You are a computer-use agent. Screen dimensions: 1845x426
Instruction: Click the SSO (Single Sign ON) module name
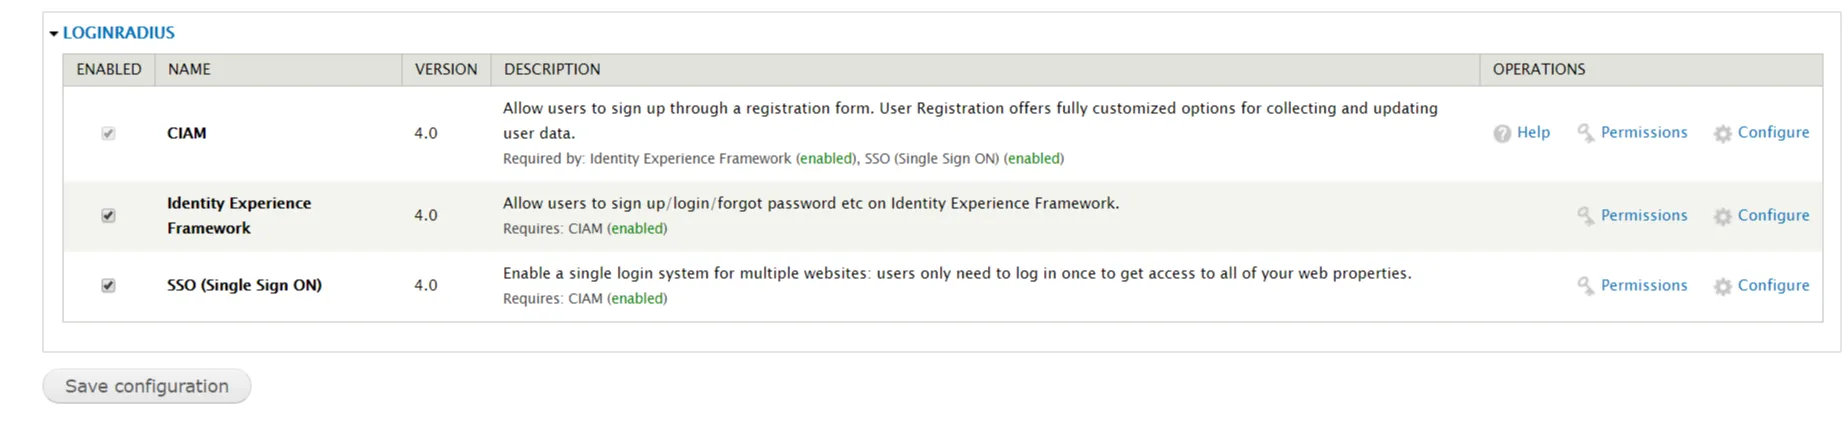[244, 285]
